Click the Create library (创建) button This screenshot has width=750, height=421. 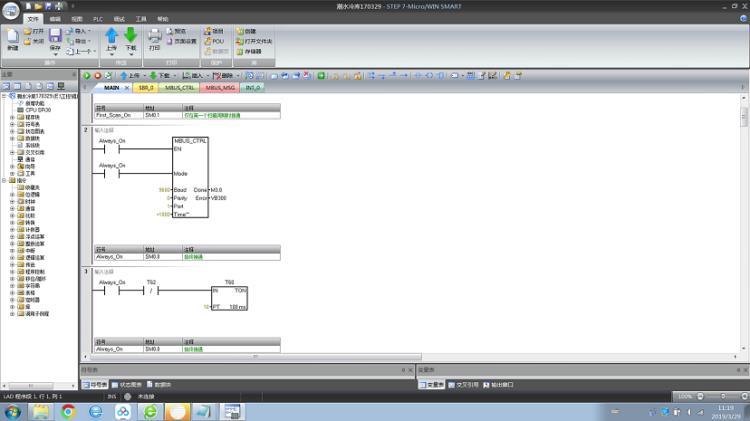click(246, 31)
